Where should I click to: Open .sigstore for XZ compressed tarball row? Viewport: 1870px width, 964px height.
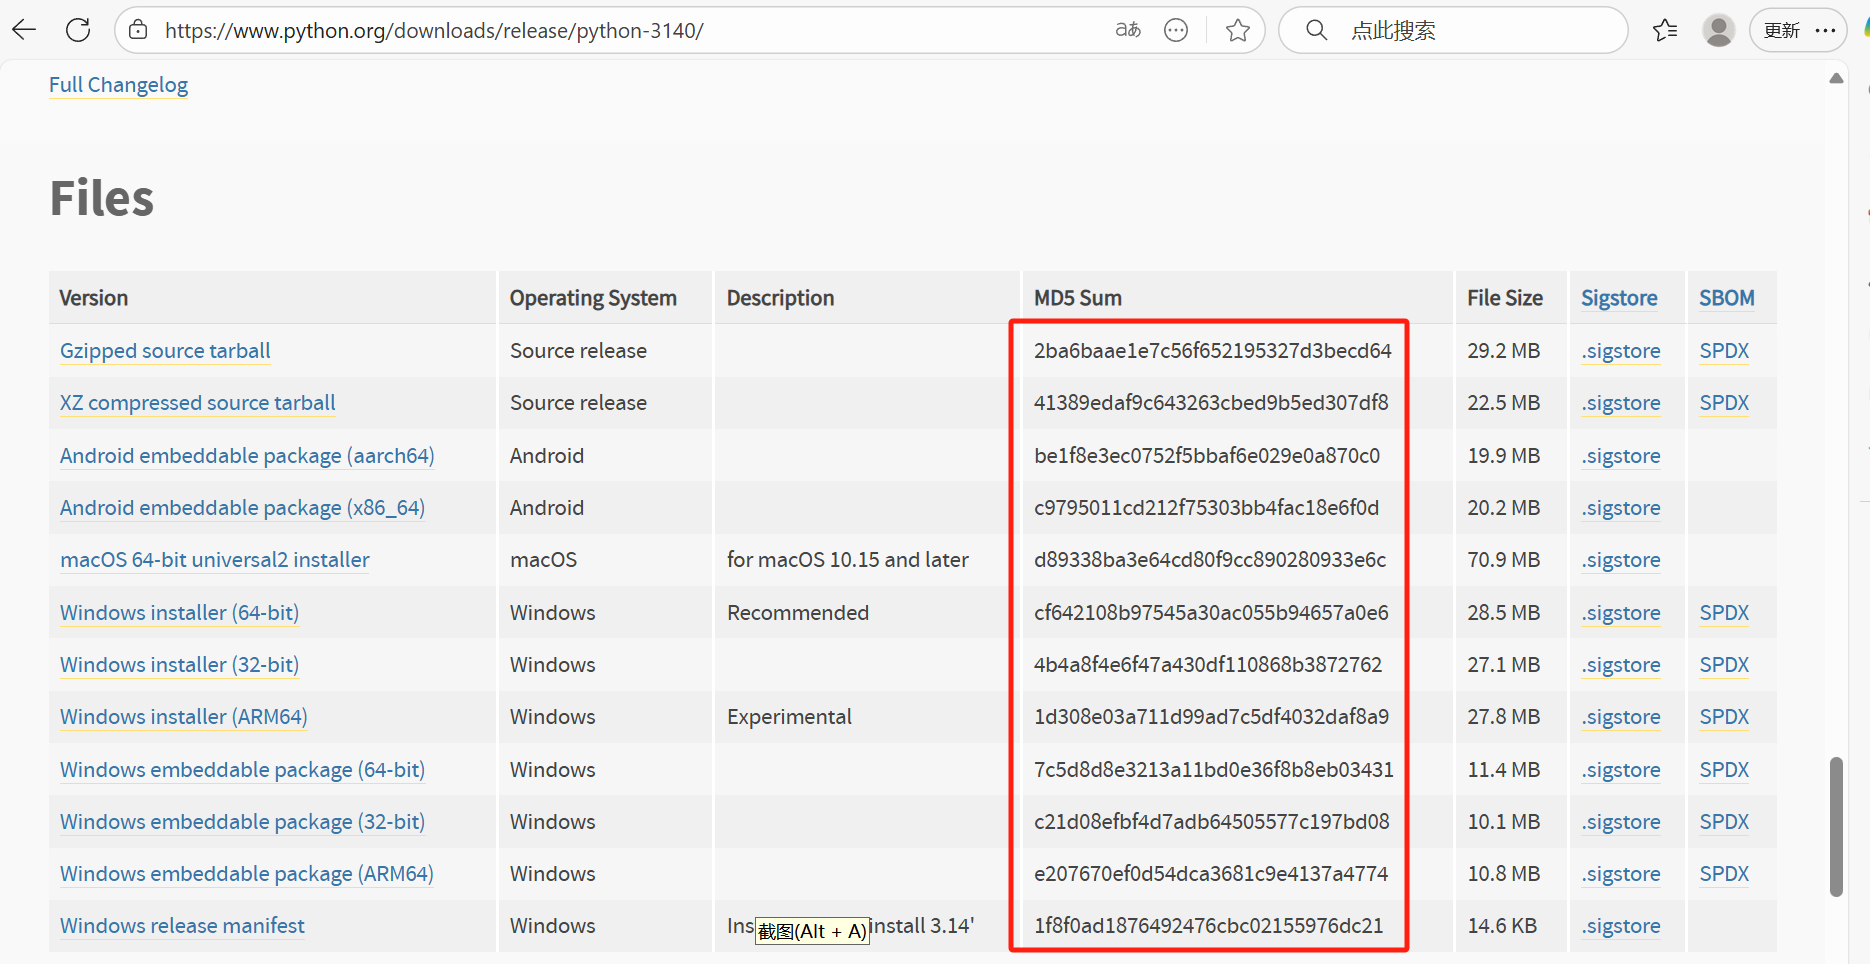coord(1621,403)
